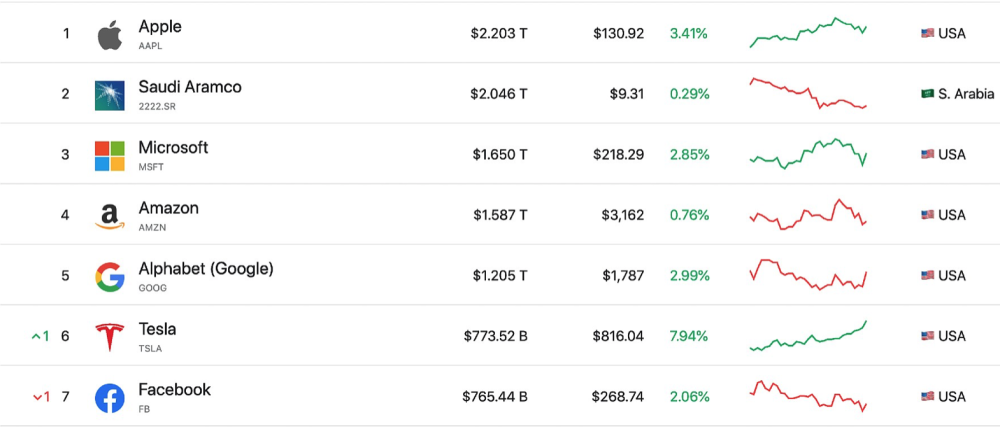Viewport: 1000px width, 429px height.
Task: Click the Apple company logo
Action: [110, 34]
